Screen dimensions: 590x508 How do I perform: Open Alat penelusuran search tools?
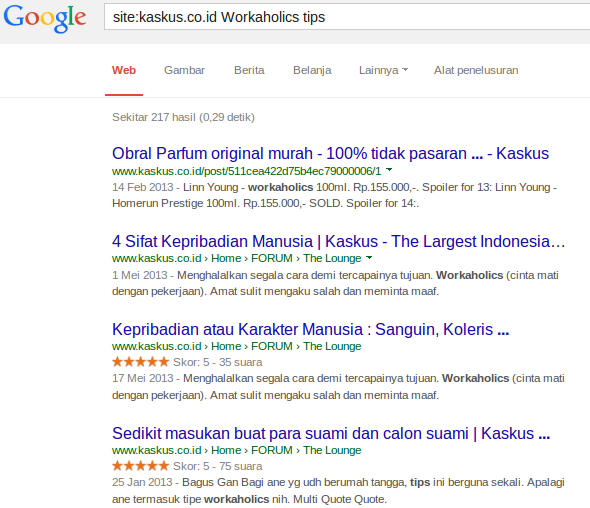click(x=476, y=70)
